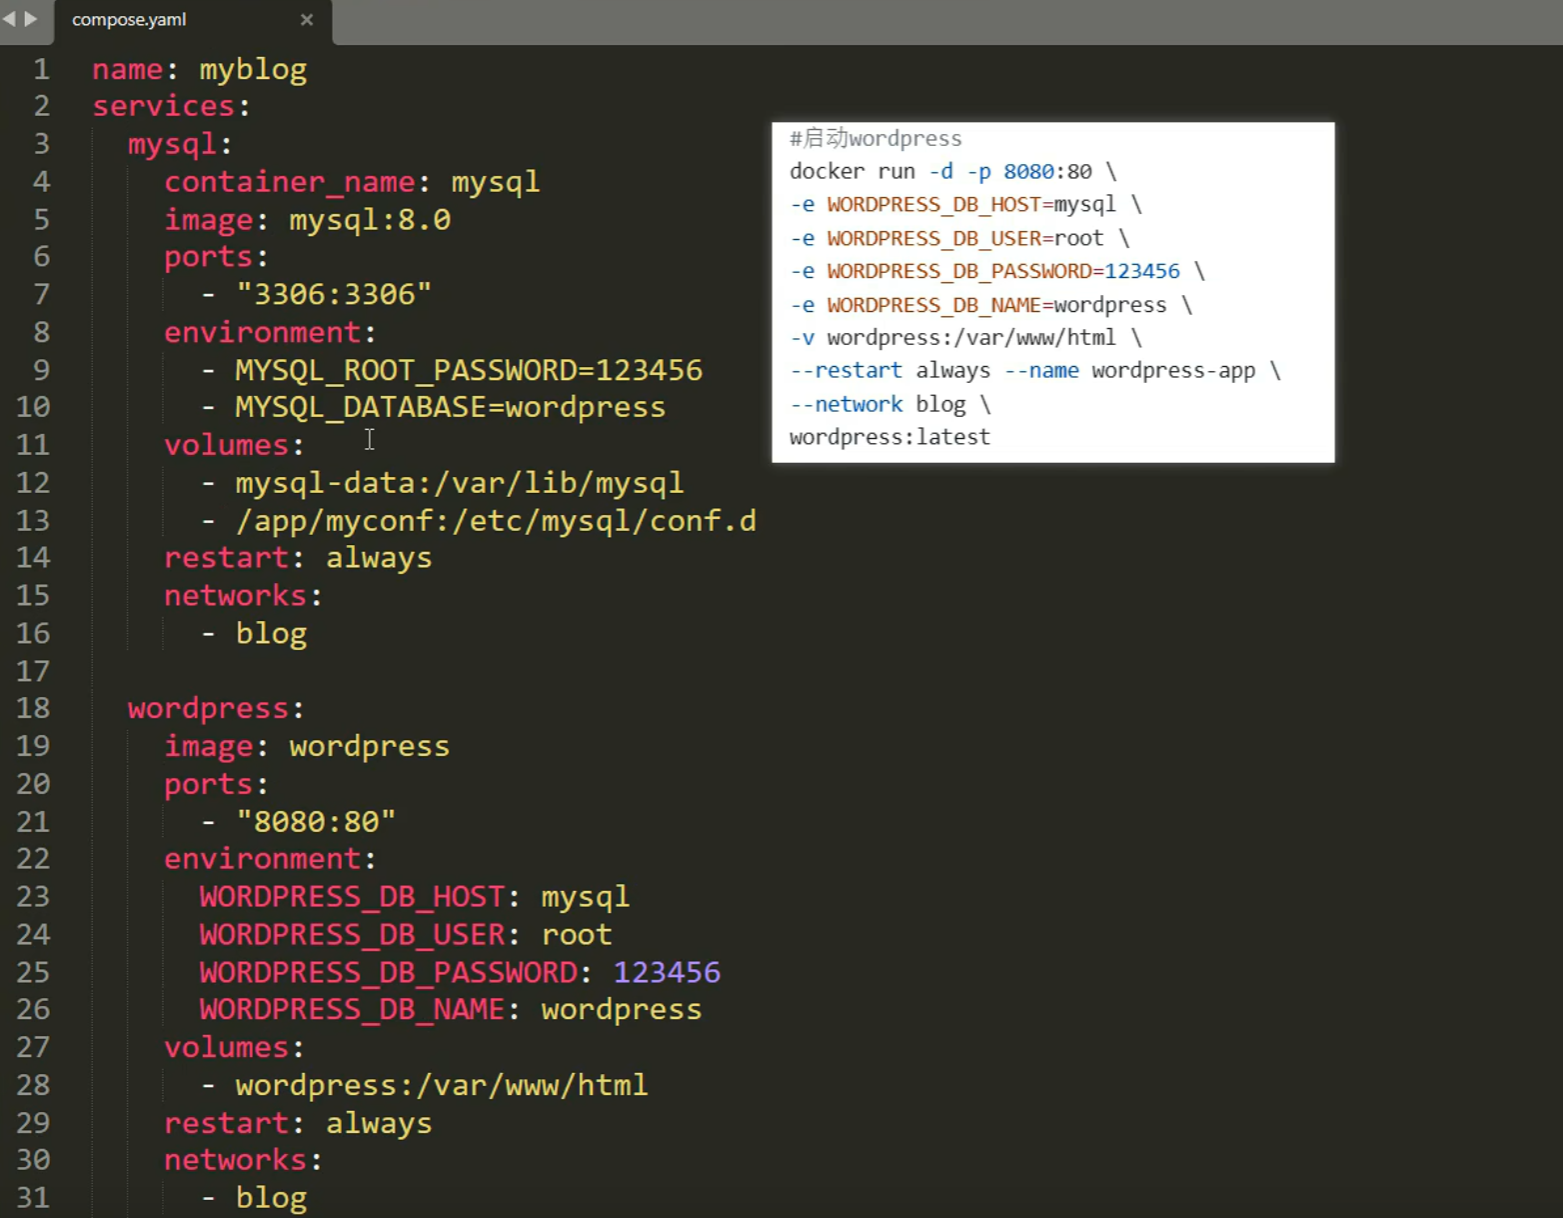Click the "restart" key on line 29
This screenshot has height=1218, width=1563.
[226, 1123]
